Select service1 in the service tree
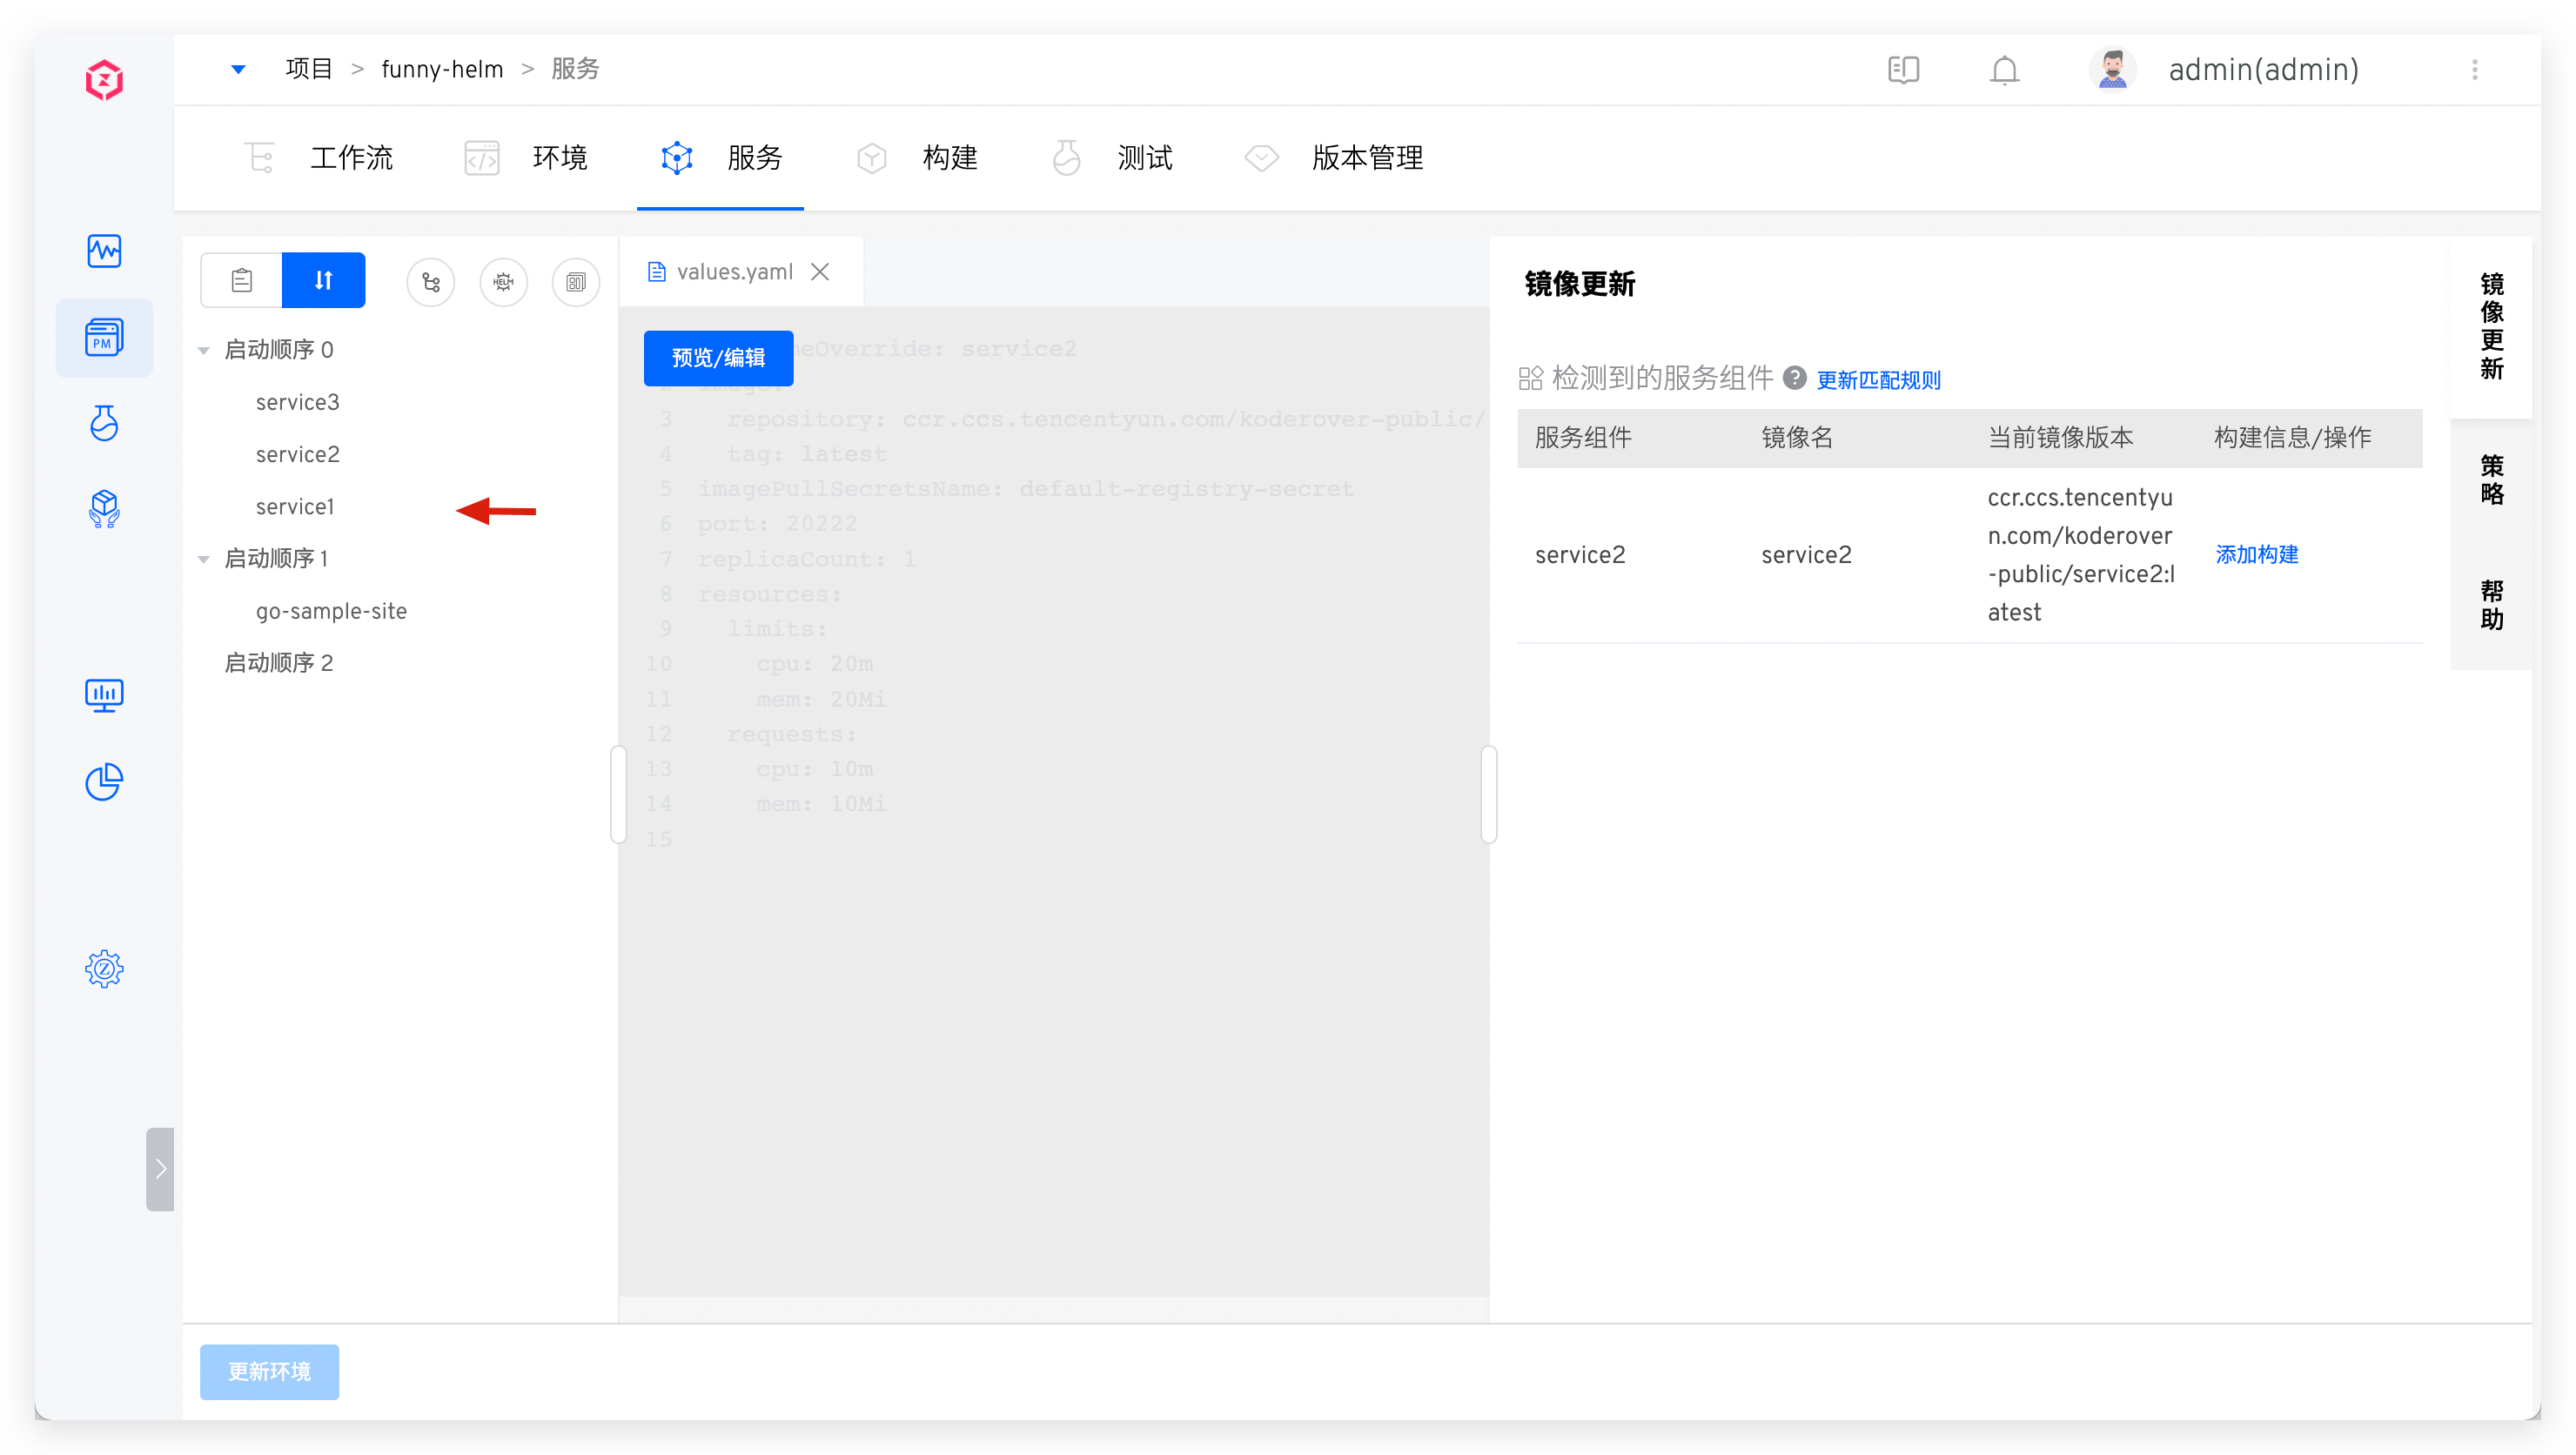The image size is (2576, 1455). 294,505
